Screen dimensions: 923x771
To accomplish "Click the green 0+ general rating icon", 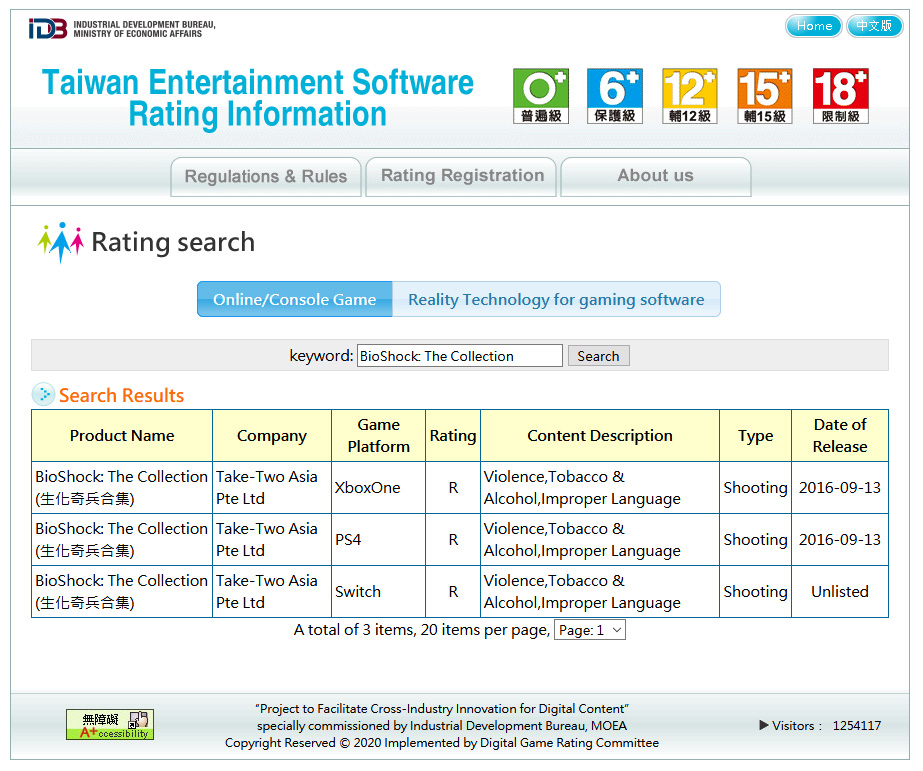I will pos(540,96).
